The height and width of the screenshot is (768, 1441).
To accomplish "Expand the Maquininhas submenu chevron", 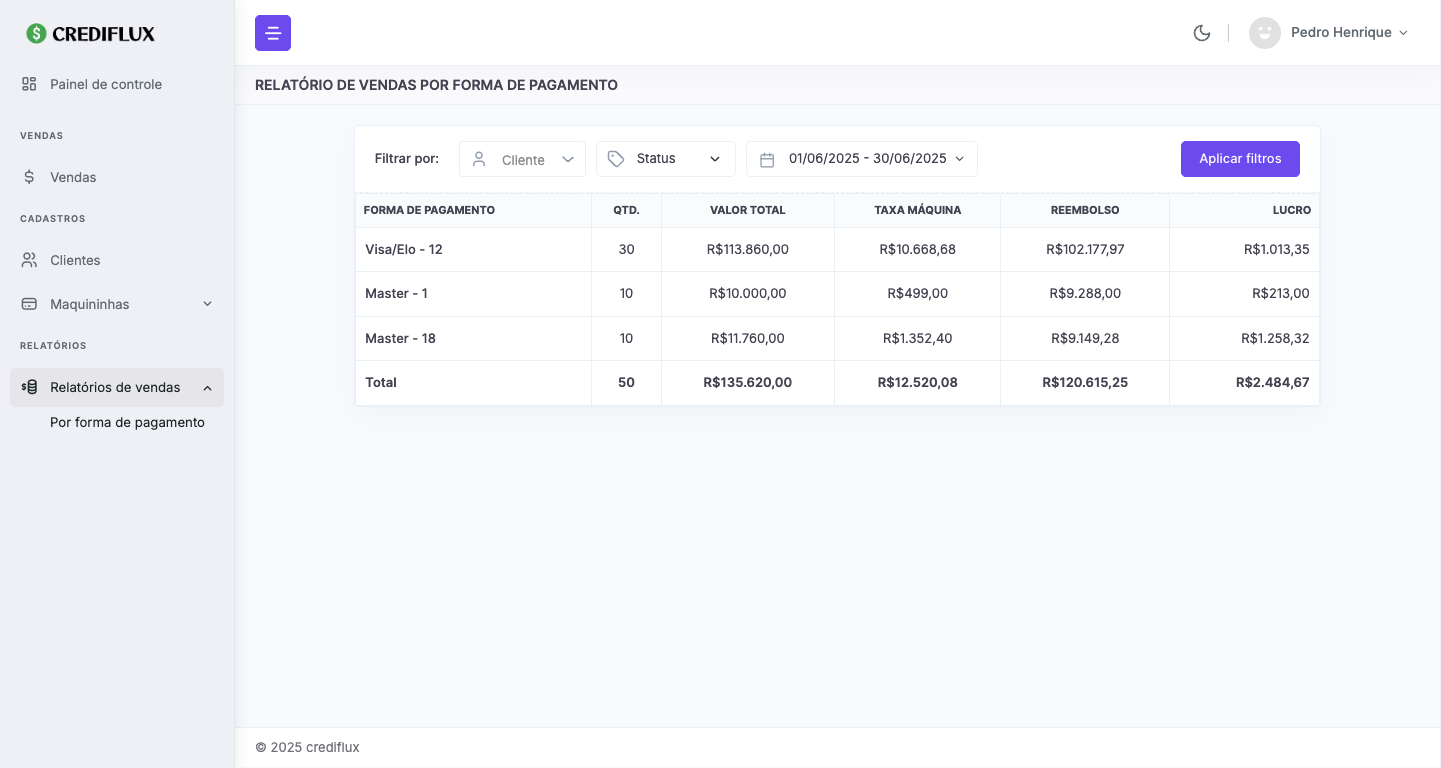I will click(207, 304).
